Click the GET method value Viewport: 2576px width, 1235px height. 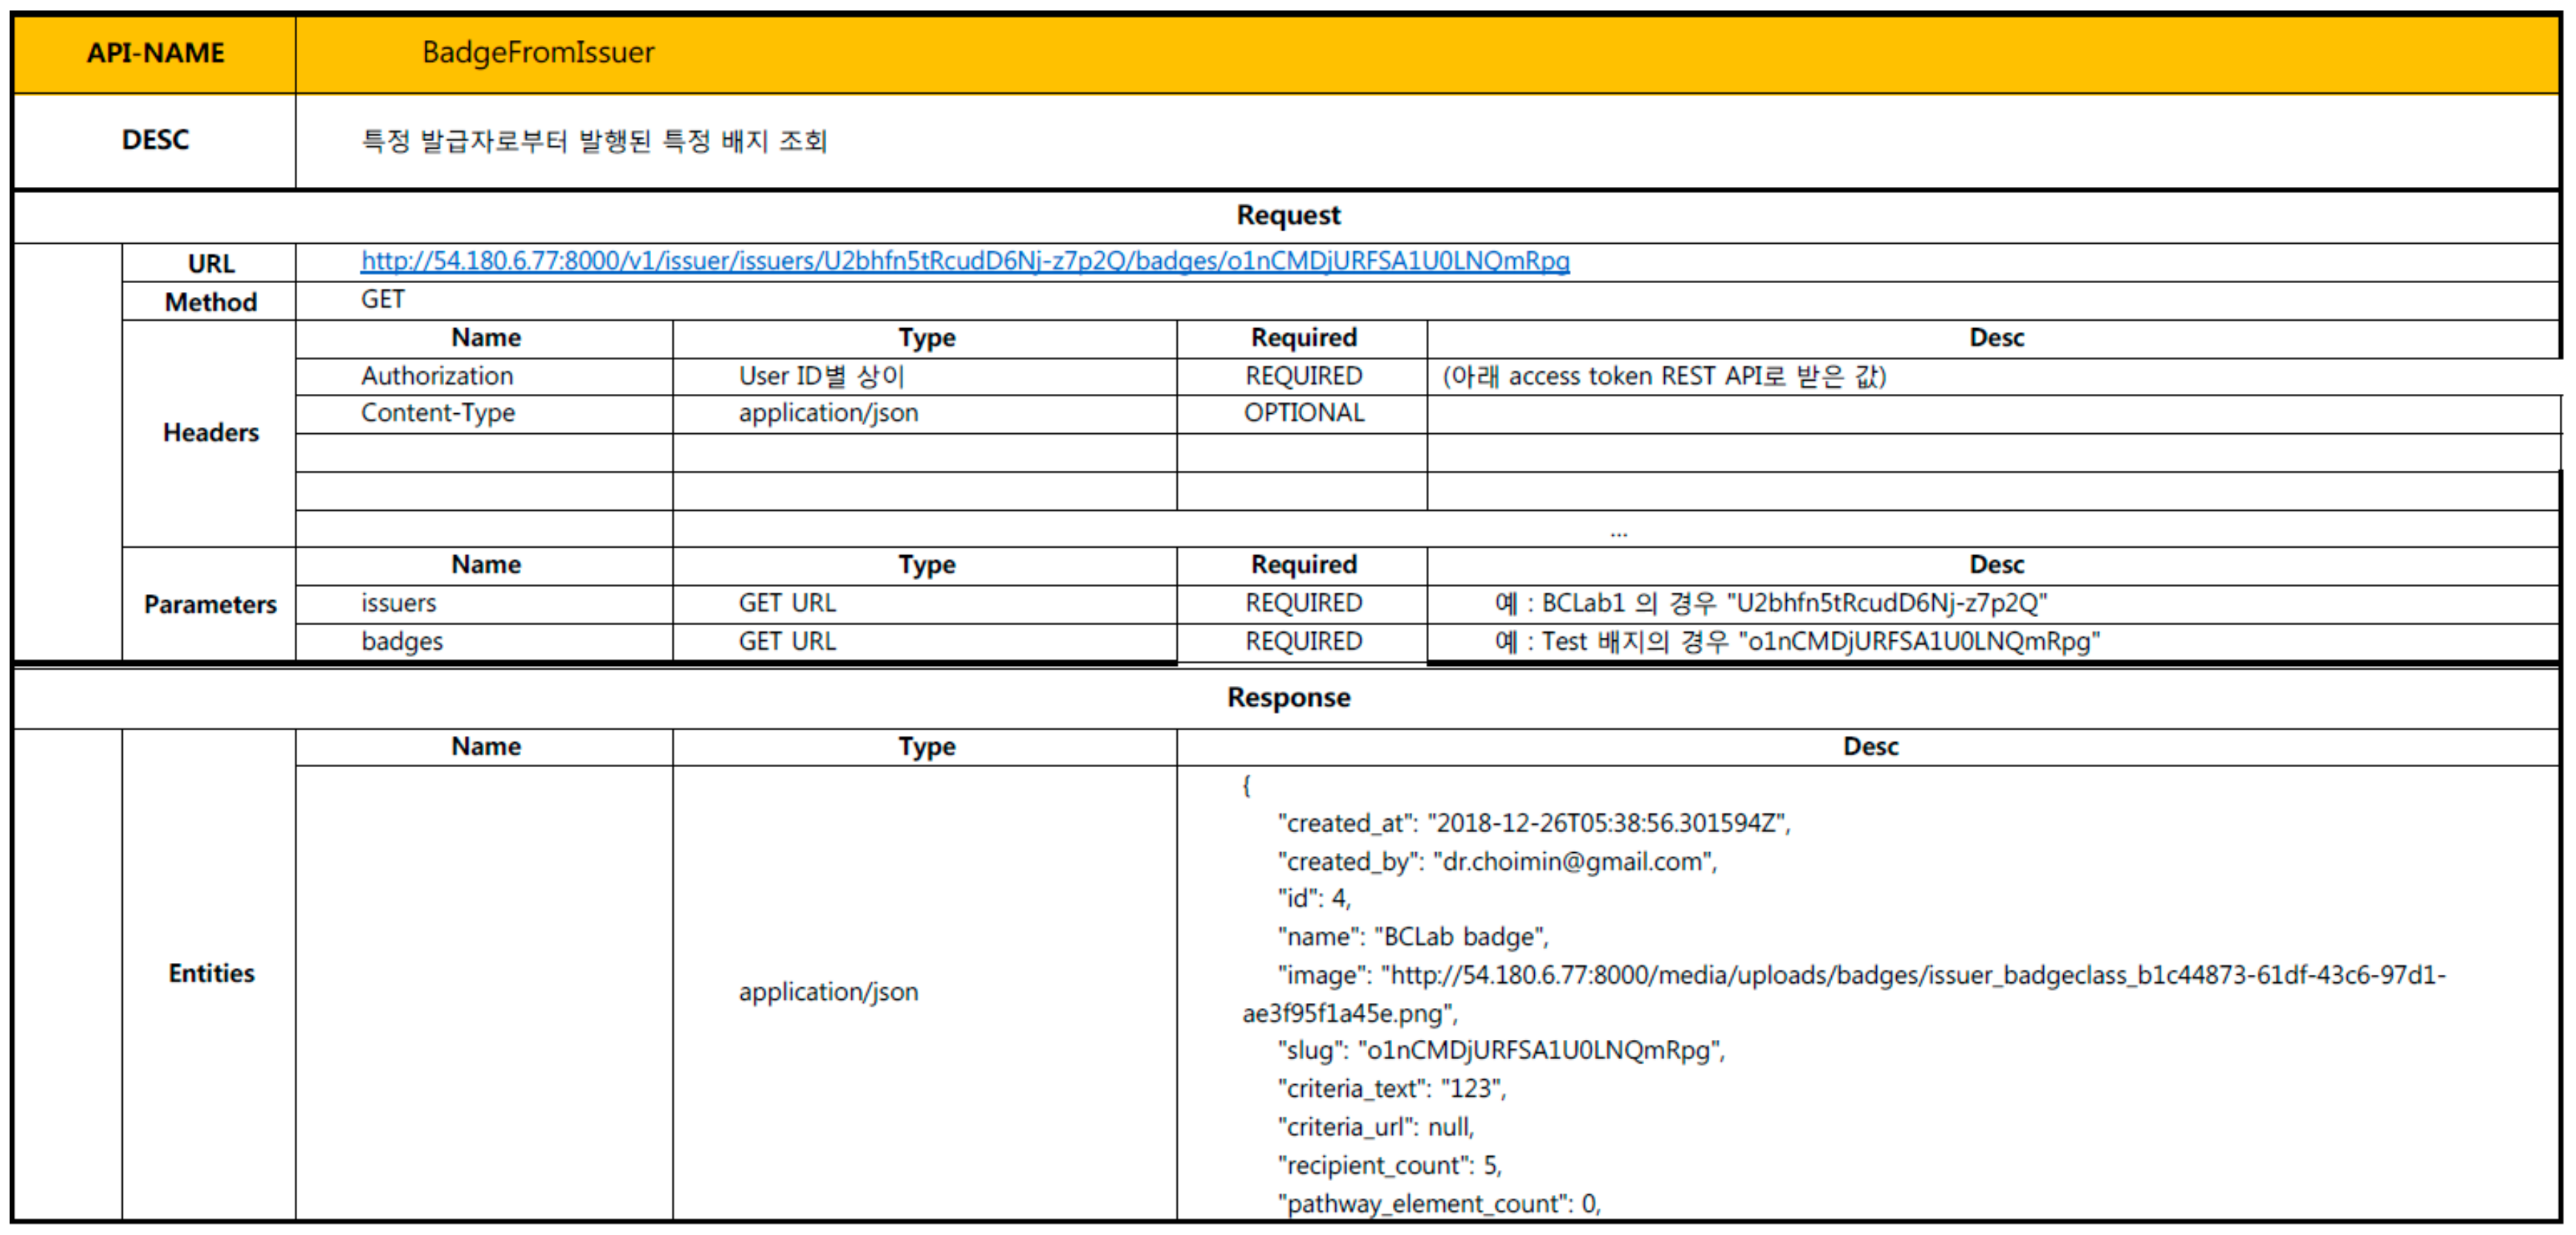pos(383,299)
